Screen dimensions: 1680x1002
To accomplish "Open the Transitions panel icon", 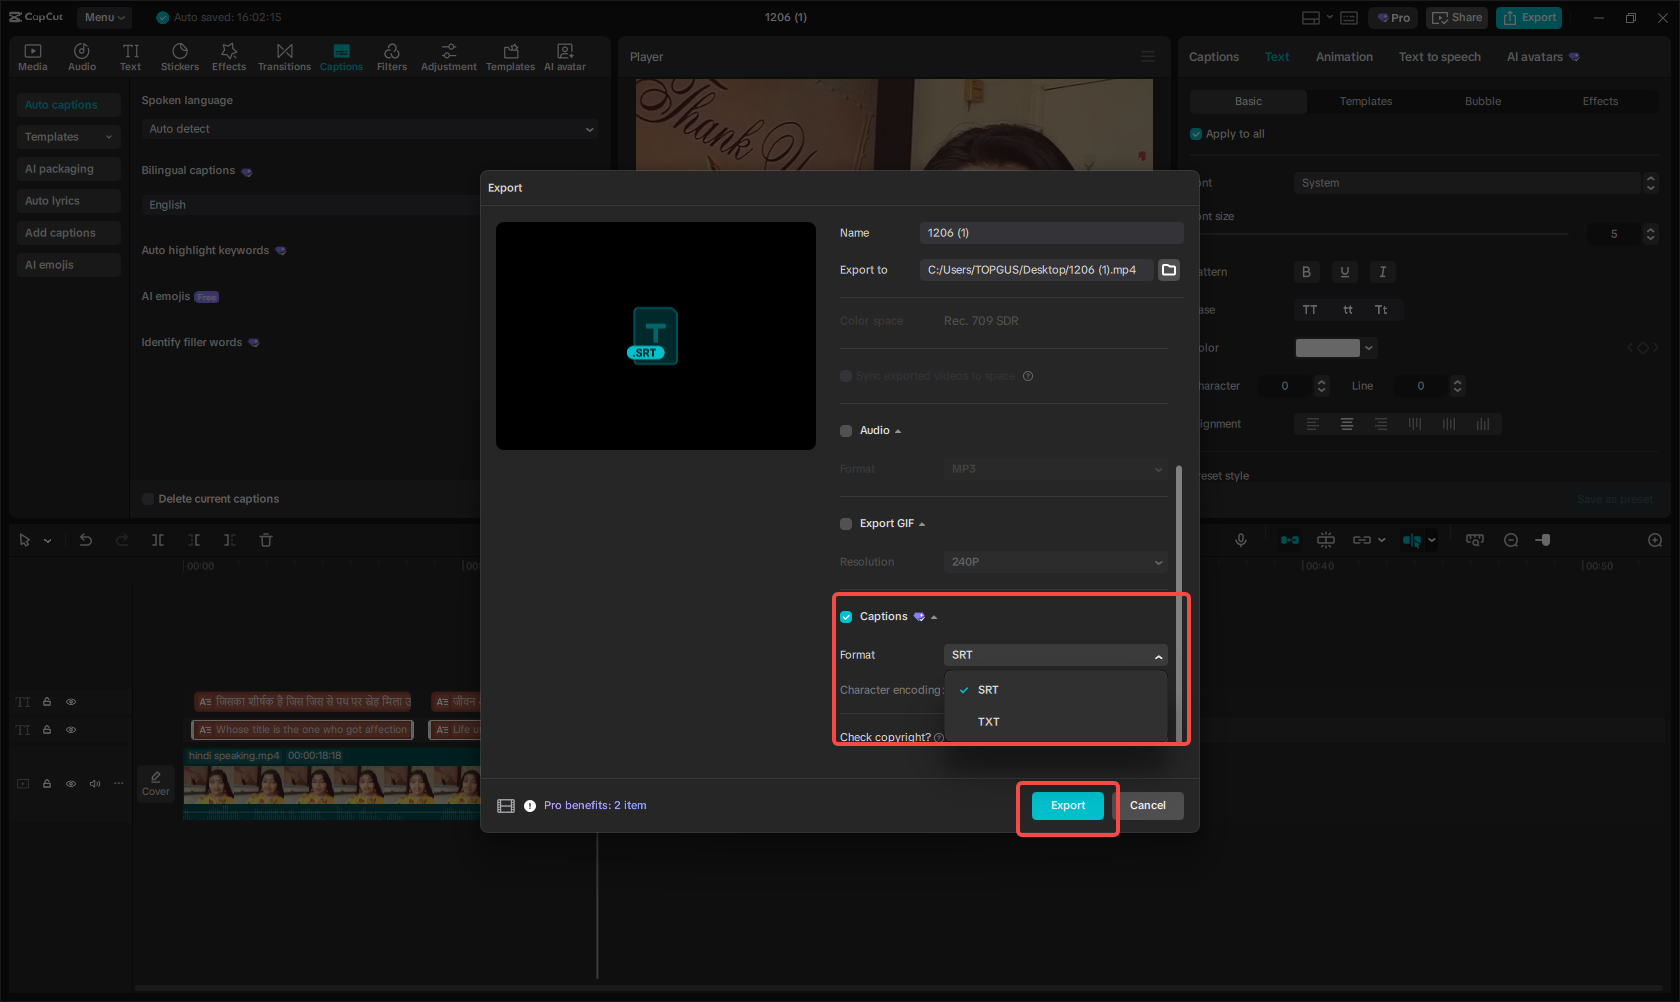I will pos(285,57).
